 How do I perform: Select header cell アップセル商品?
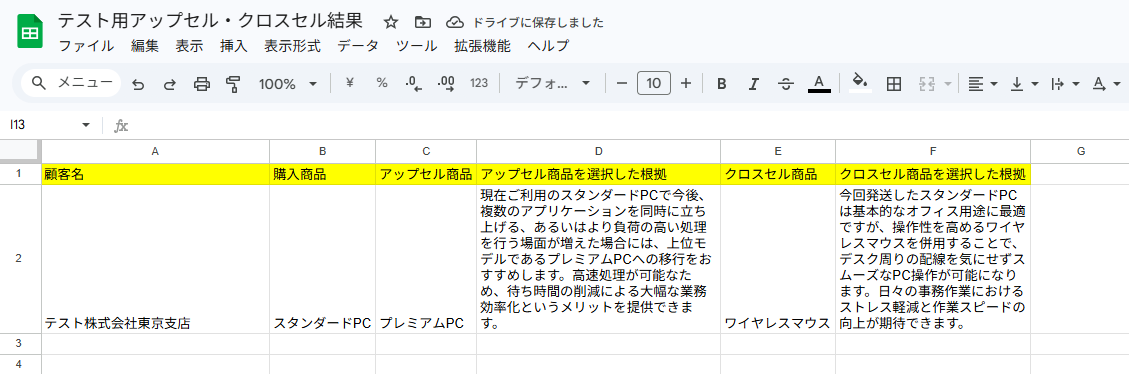pos(426,174)
